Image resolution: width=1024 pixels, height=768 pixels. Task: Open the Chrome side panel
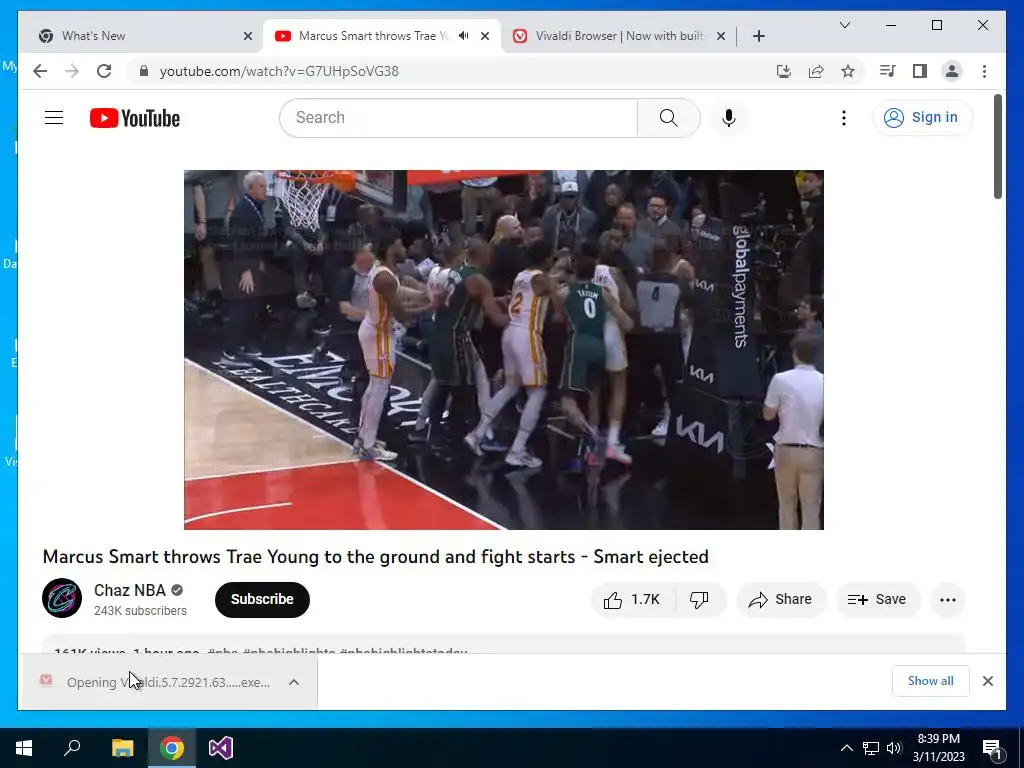coord(920,71)
